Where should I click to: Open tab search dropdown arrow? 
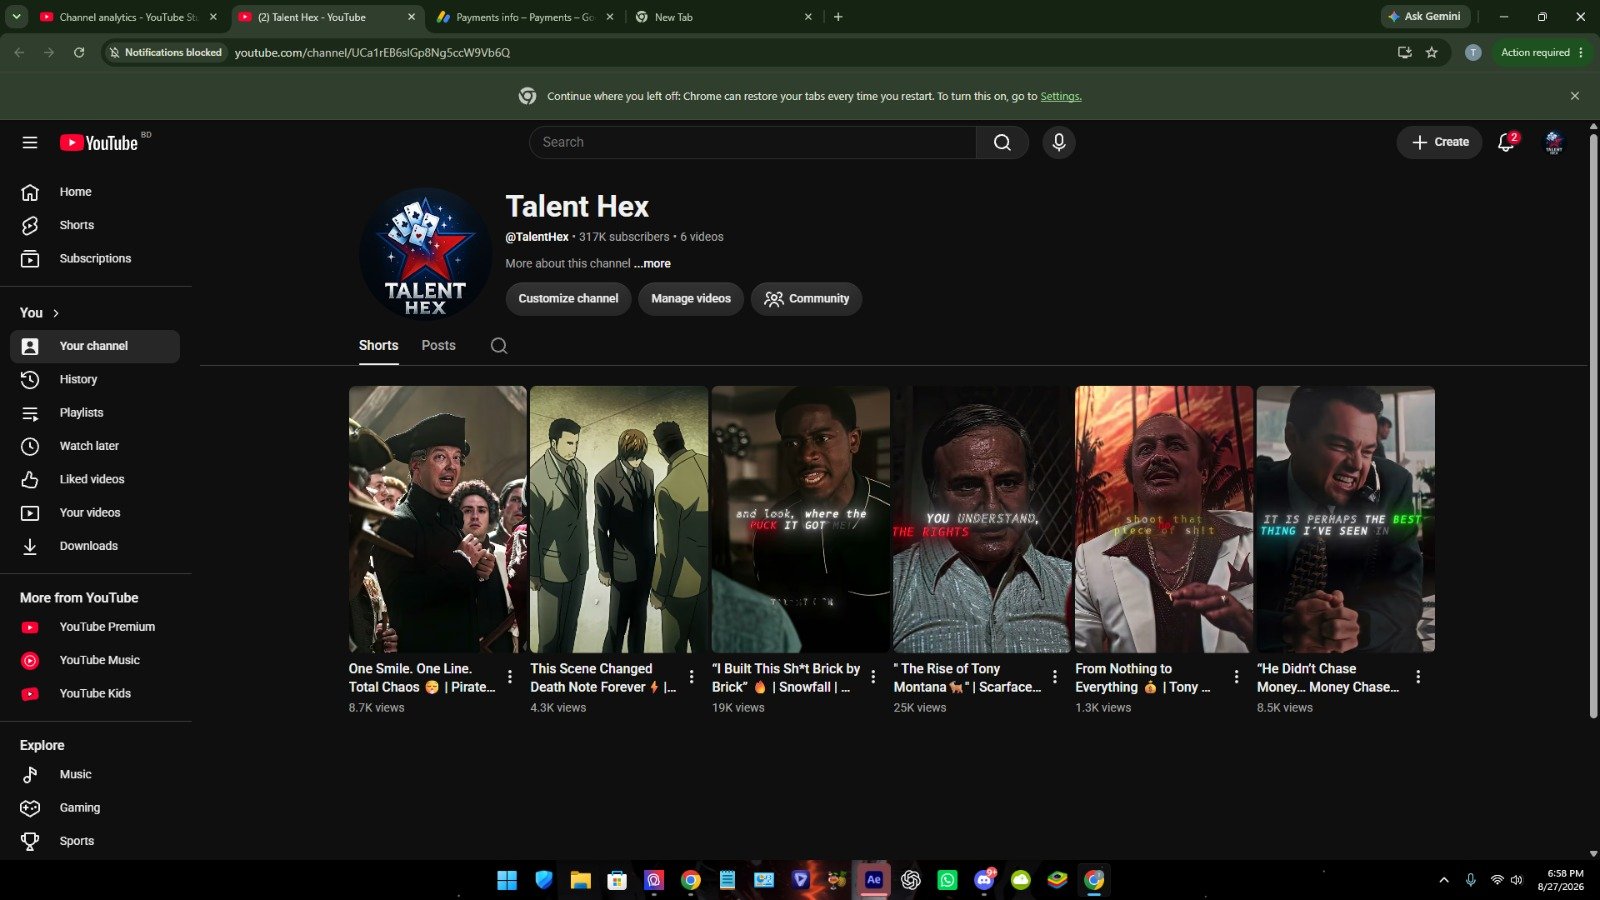pos(17,17)
